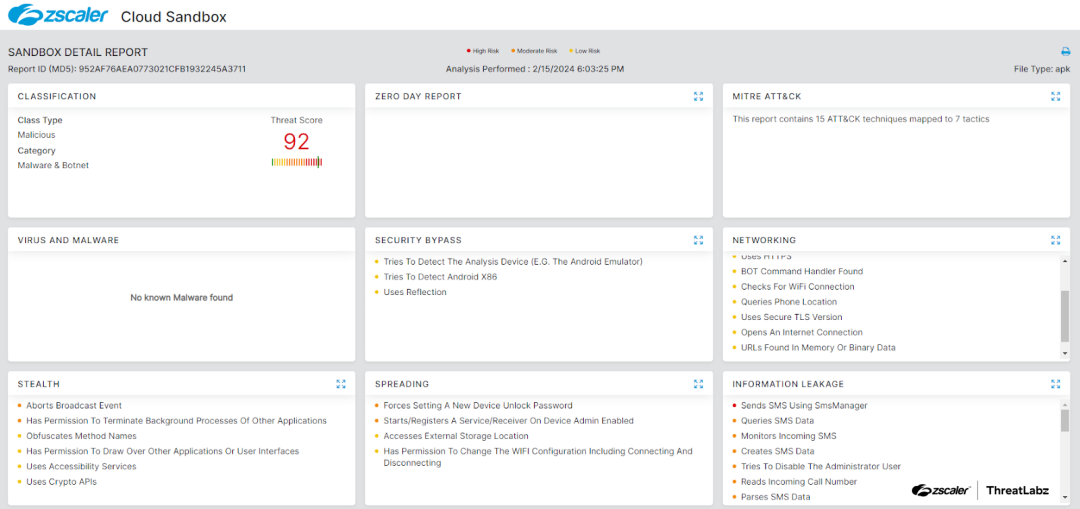Select 'BOT Command Handler Found' entry

[x=801, y=271]
